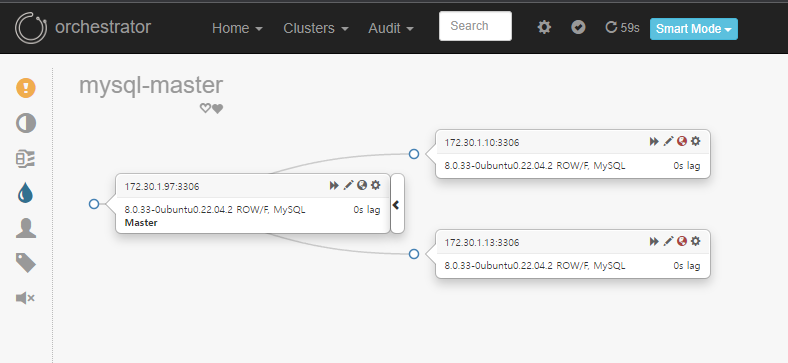Click forward arrows icon on 172.30.1.13 node
The height and width of the screenshot is (363, 788).
point(654,241)
